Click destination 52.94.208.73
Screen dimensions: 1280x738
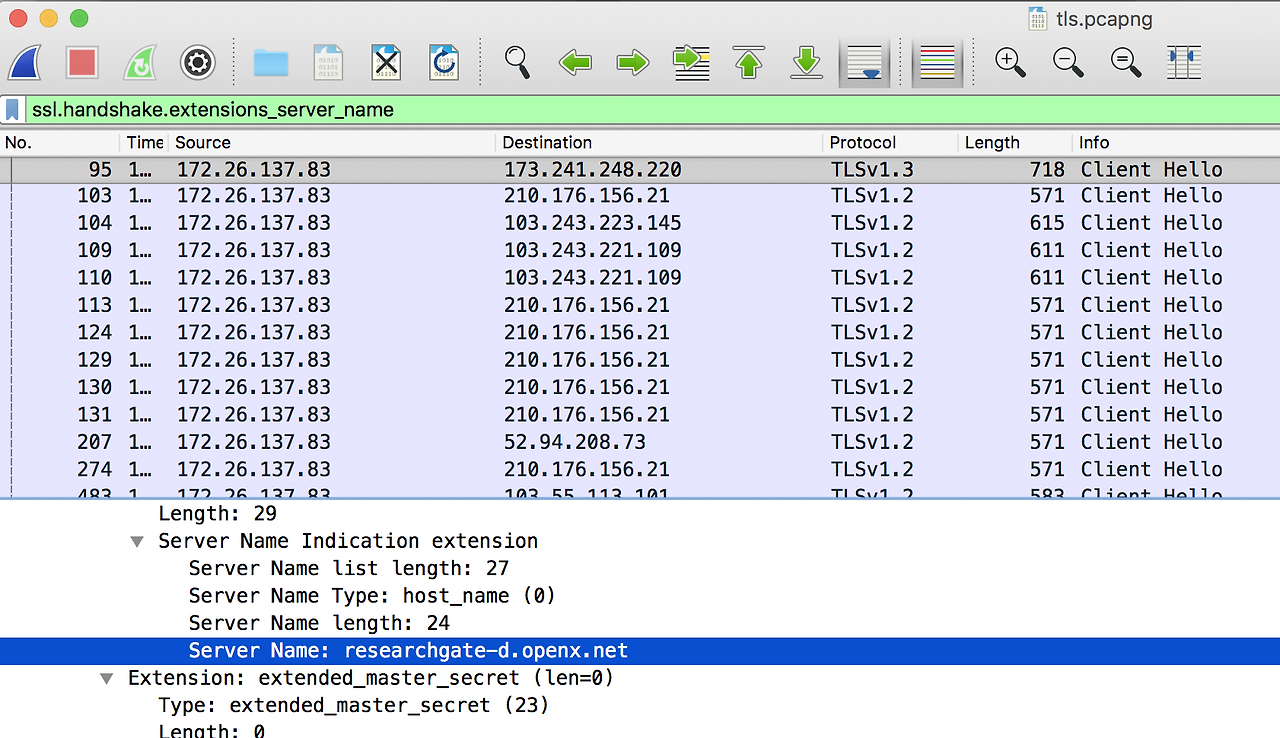click(575, 442)
